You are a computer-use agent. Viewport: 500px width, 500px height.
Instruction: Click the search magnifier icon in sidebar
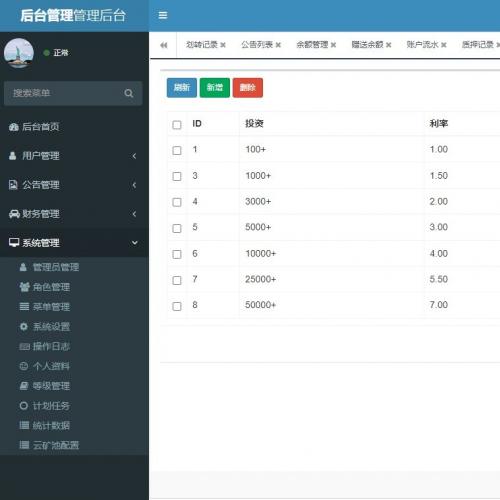129,93
